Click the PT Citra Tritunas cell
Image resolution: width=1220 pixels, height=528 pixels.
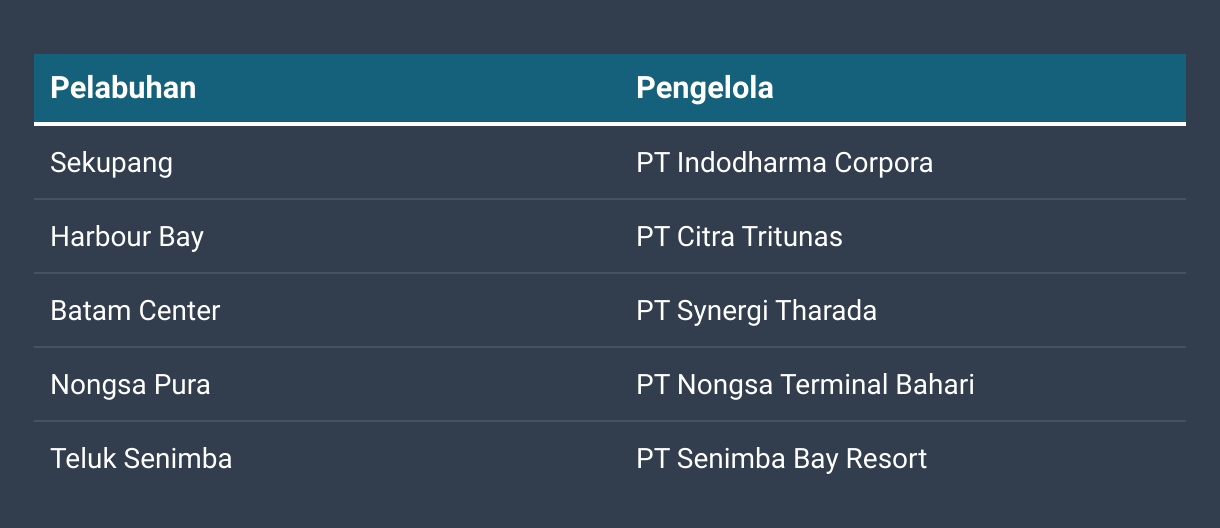(739, 237)
